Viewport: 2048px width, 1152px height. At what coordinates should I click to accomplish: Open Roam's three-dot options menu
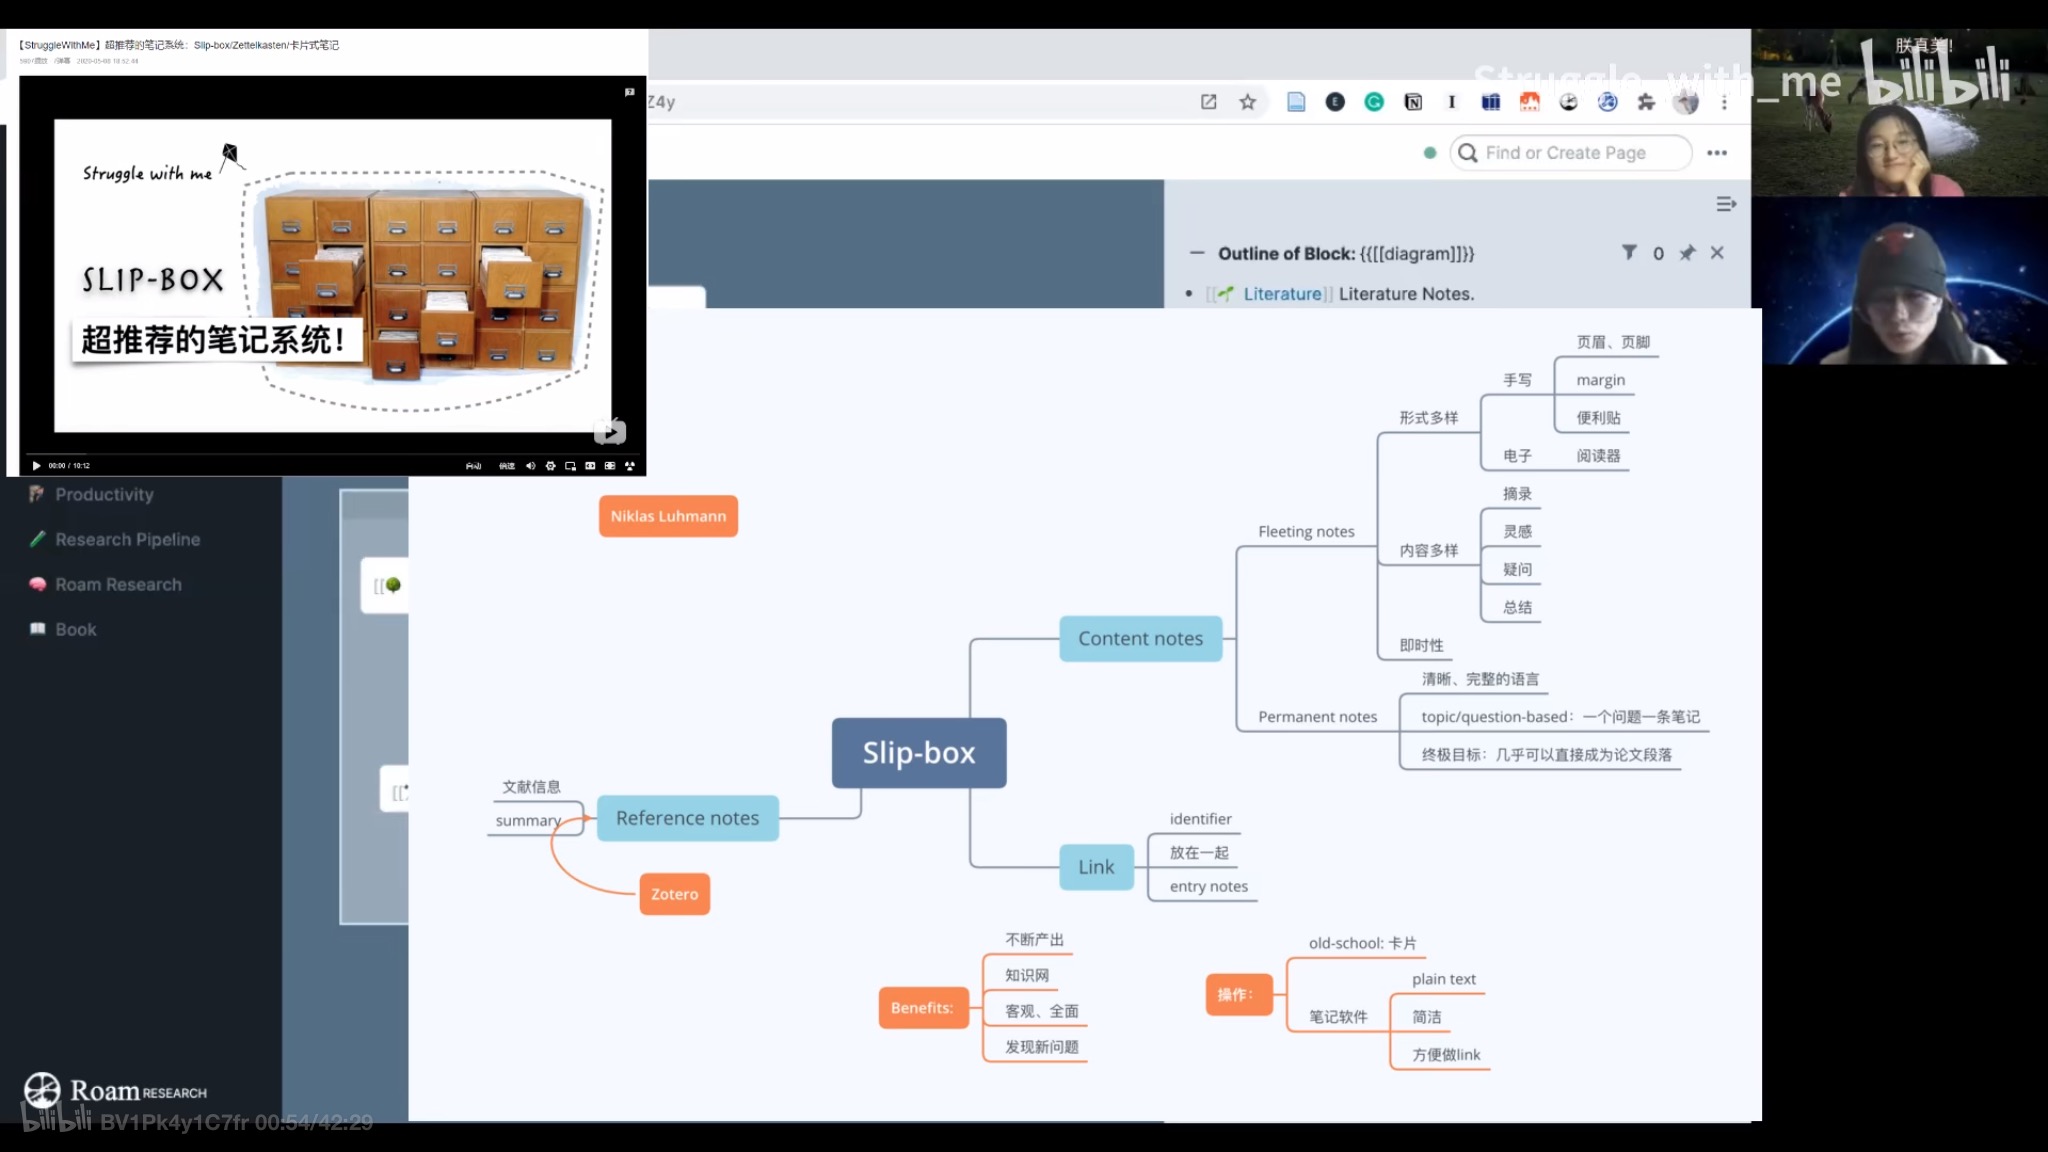tap(1717, 153)
